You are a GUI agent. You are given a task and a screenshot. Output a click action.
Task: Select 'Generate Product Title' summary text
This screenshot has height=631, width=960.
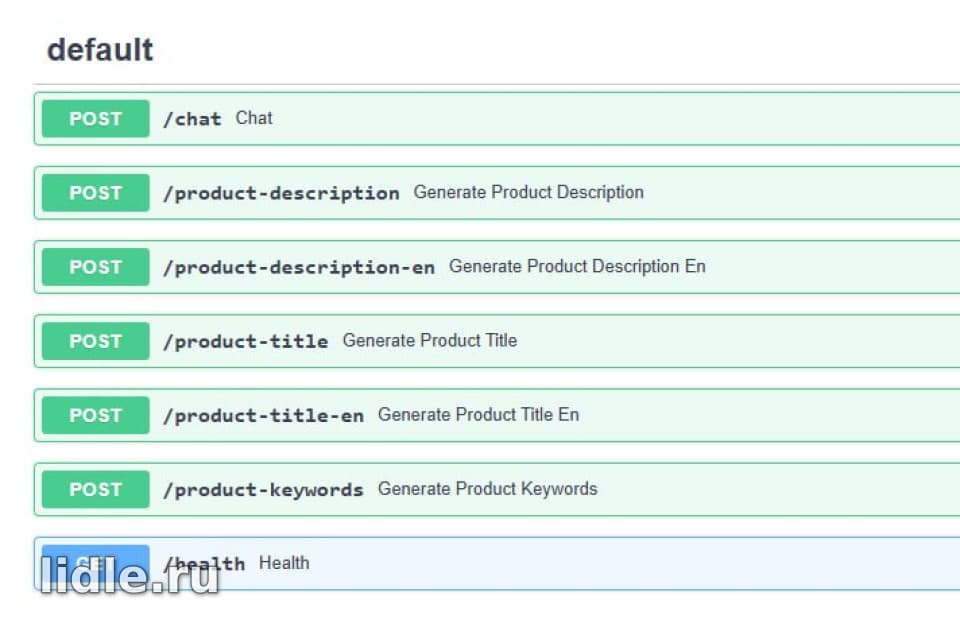coord(430,340)
